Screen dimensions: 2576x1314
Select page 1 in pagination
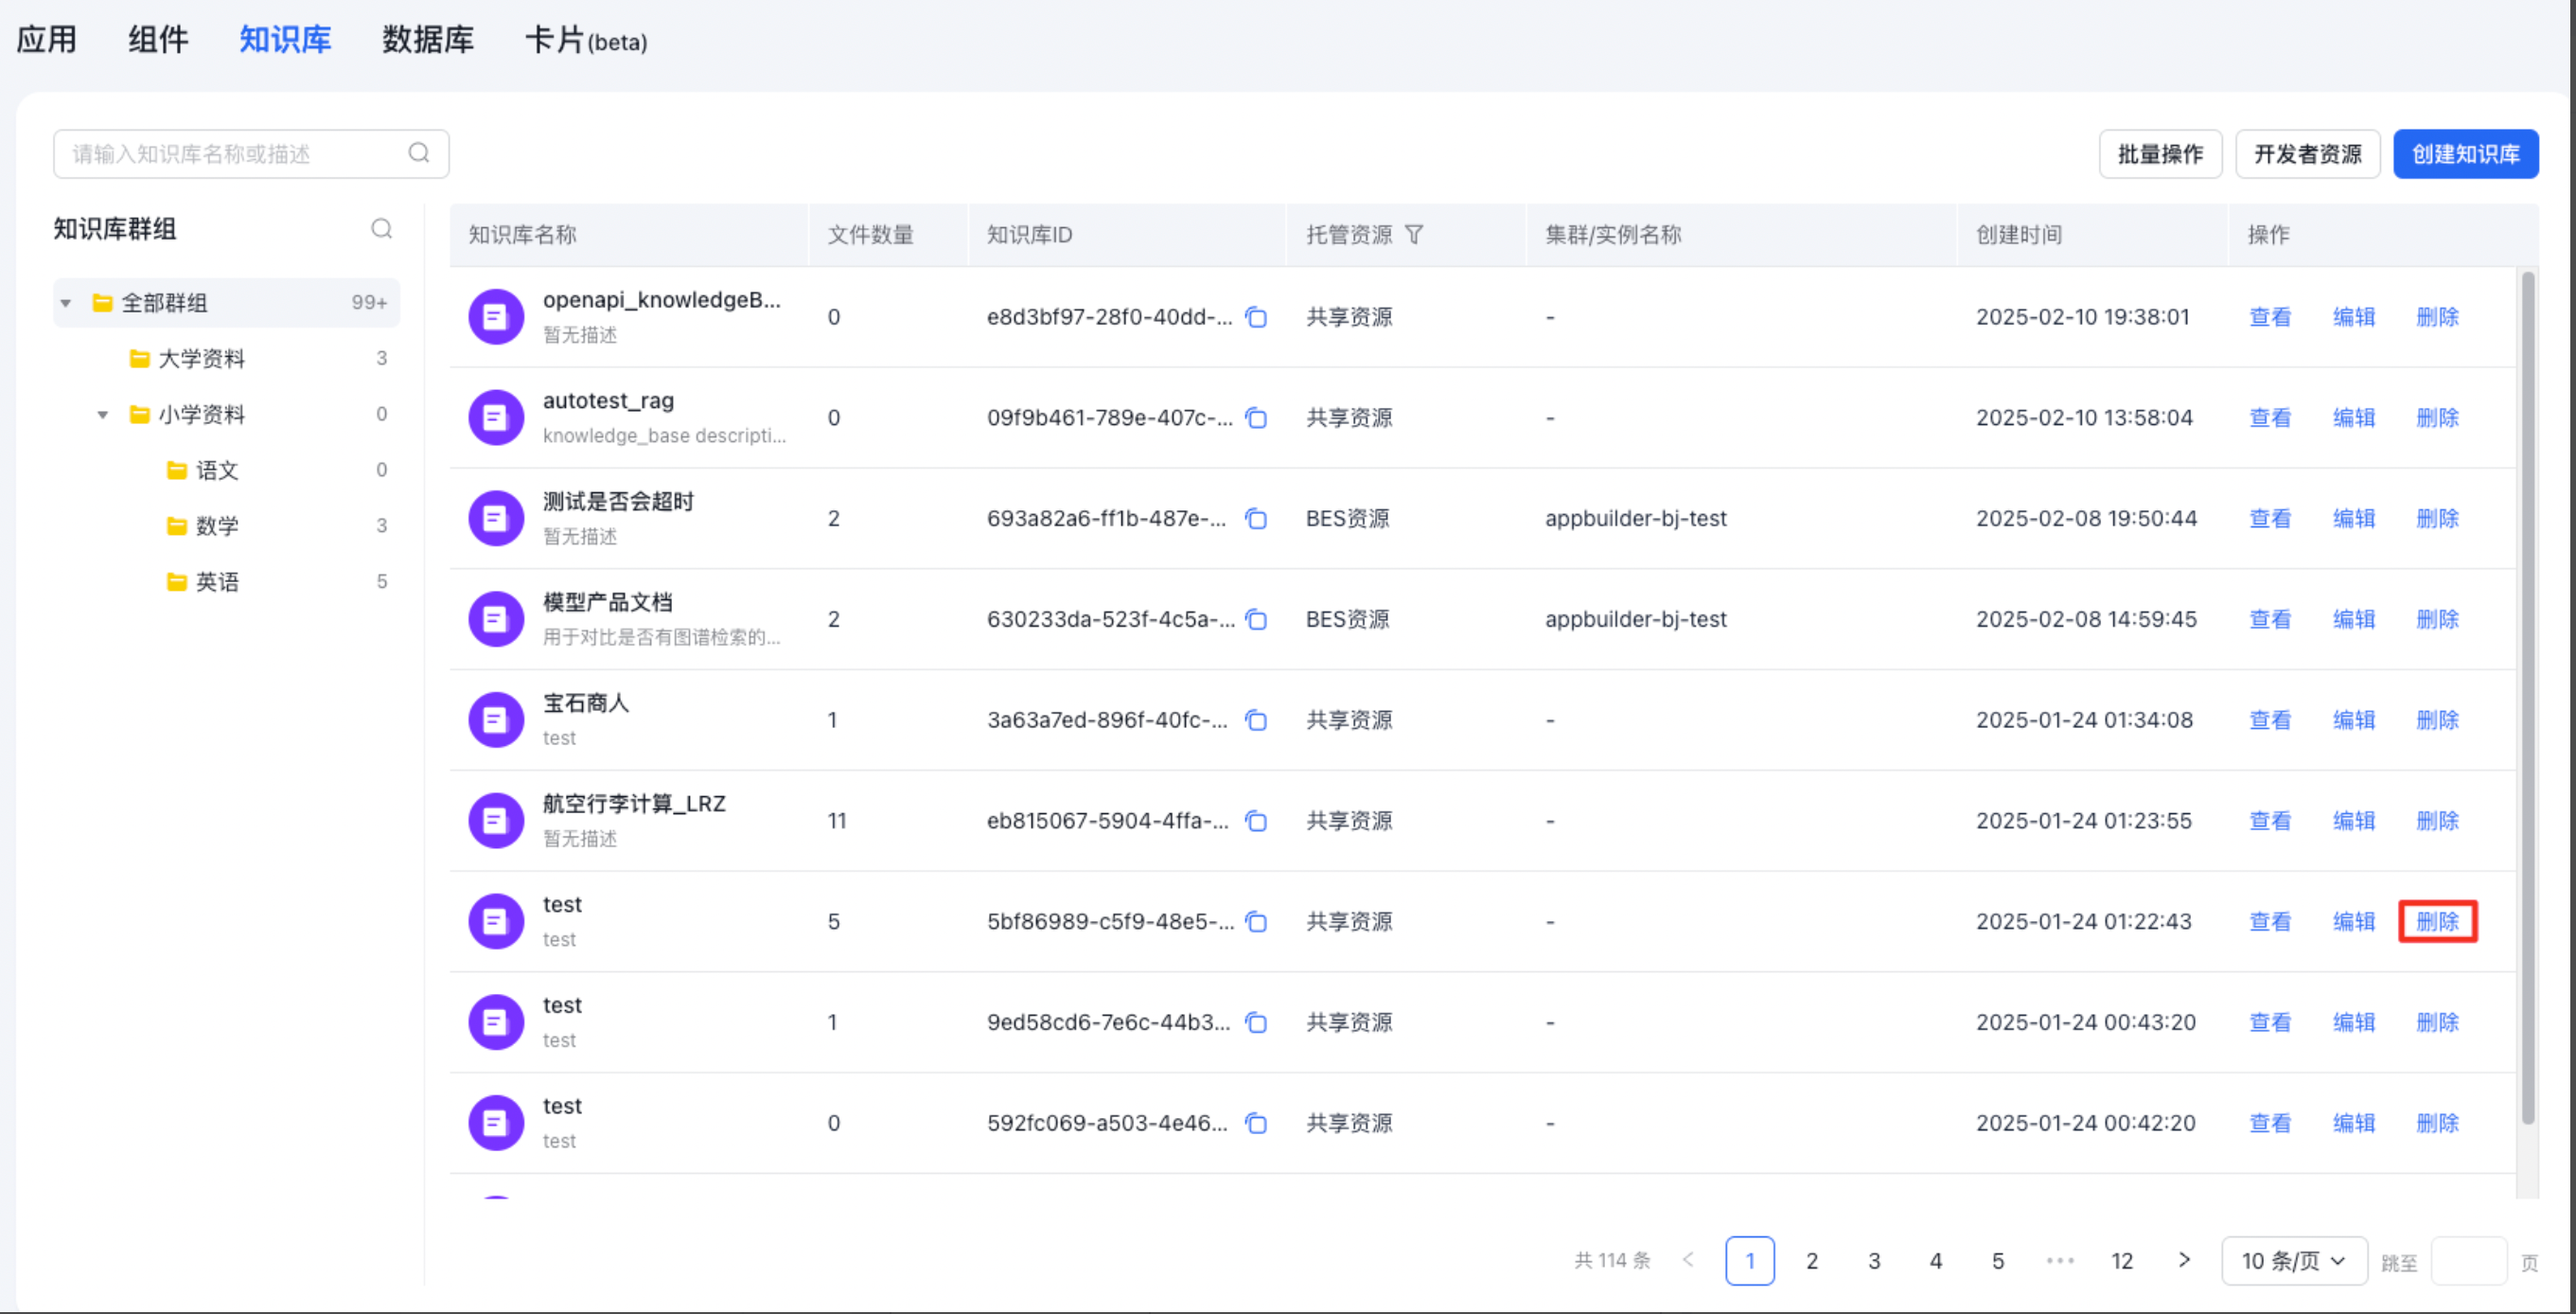click(x=1750, y=1261)
